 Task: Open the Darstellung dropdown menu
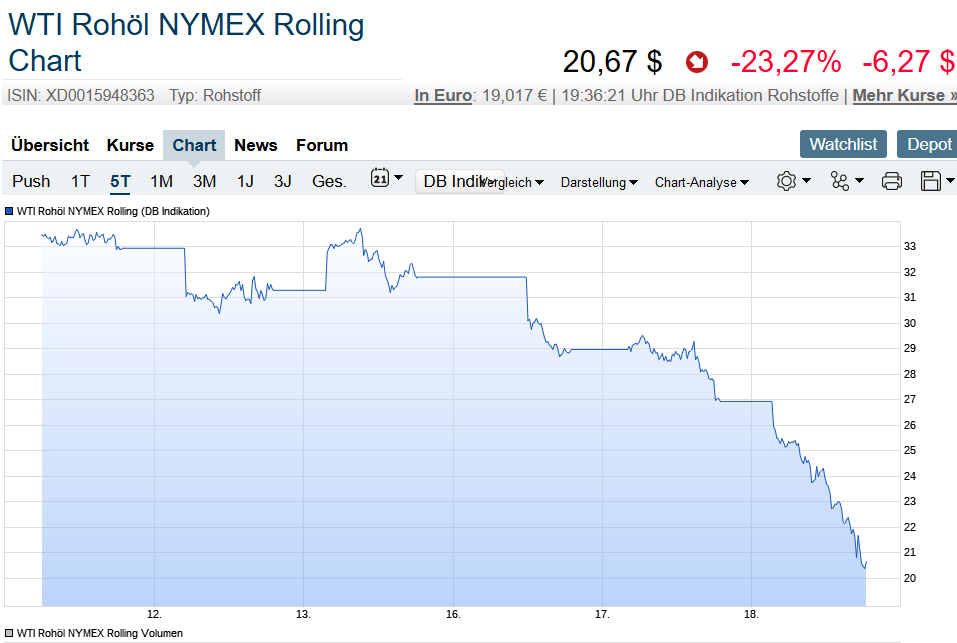coord(599,182)
